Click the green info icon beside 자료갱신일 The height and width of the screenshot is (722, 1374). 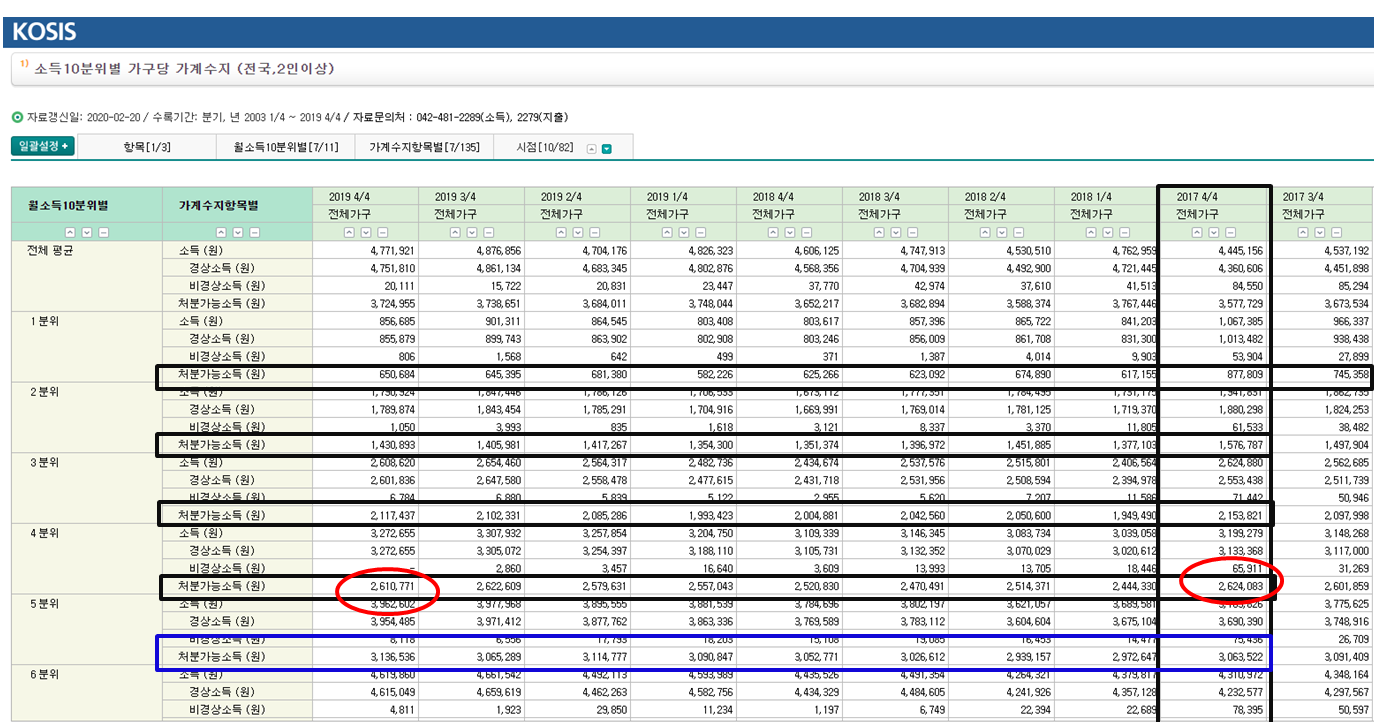(16, 117)
